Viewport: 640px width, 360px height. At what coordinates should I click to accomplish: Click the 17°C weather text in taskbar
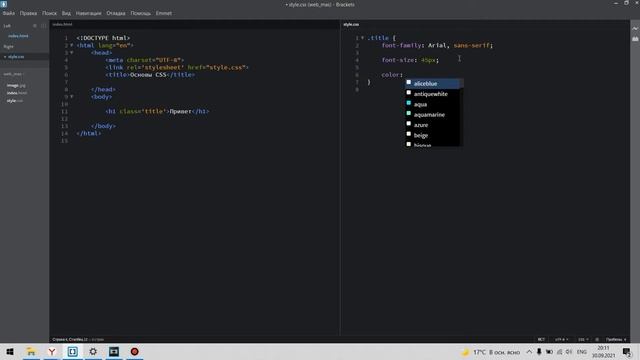[x=479, y=352]
